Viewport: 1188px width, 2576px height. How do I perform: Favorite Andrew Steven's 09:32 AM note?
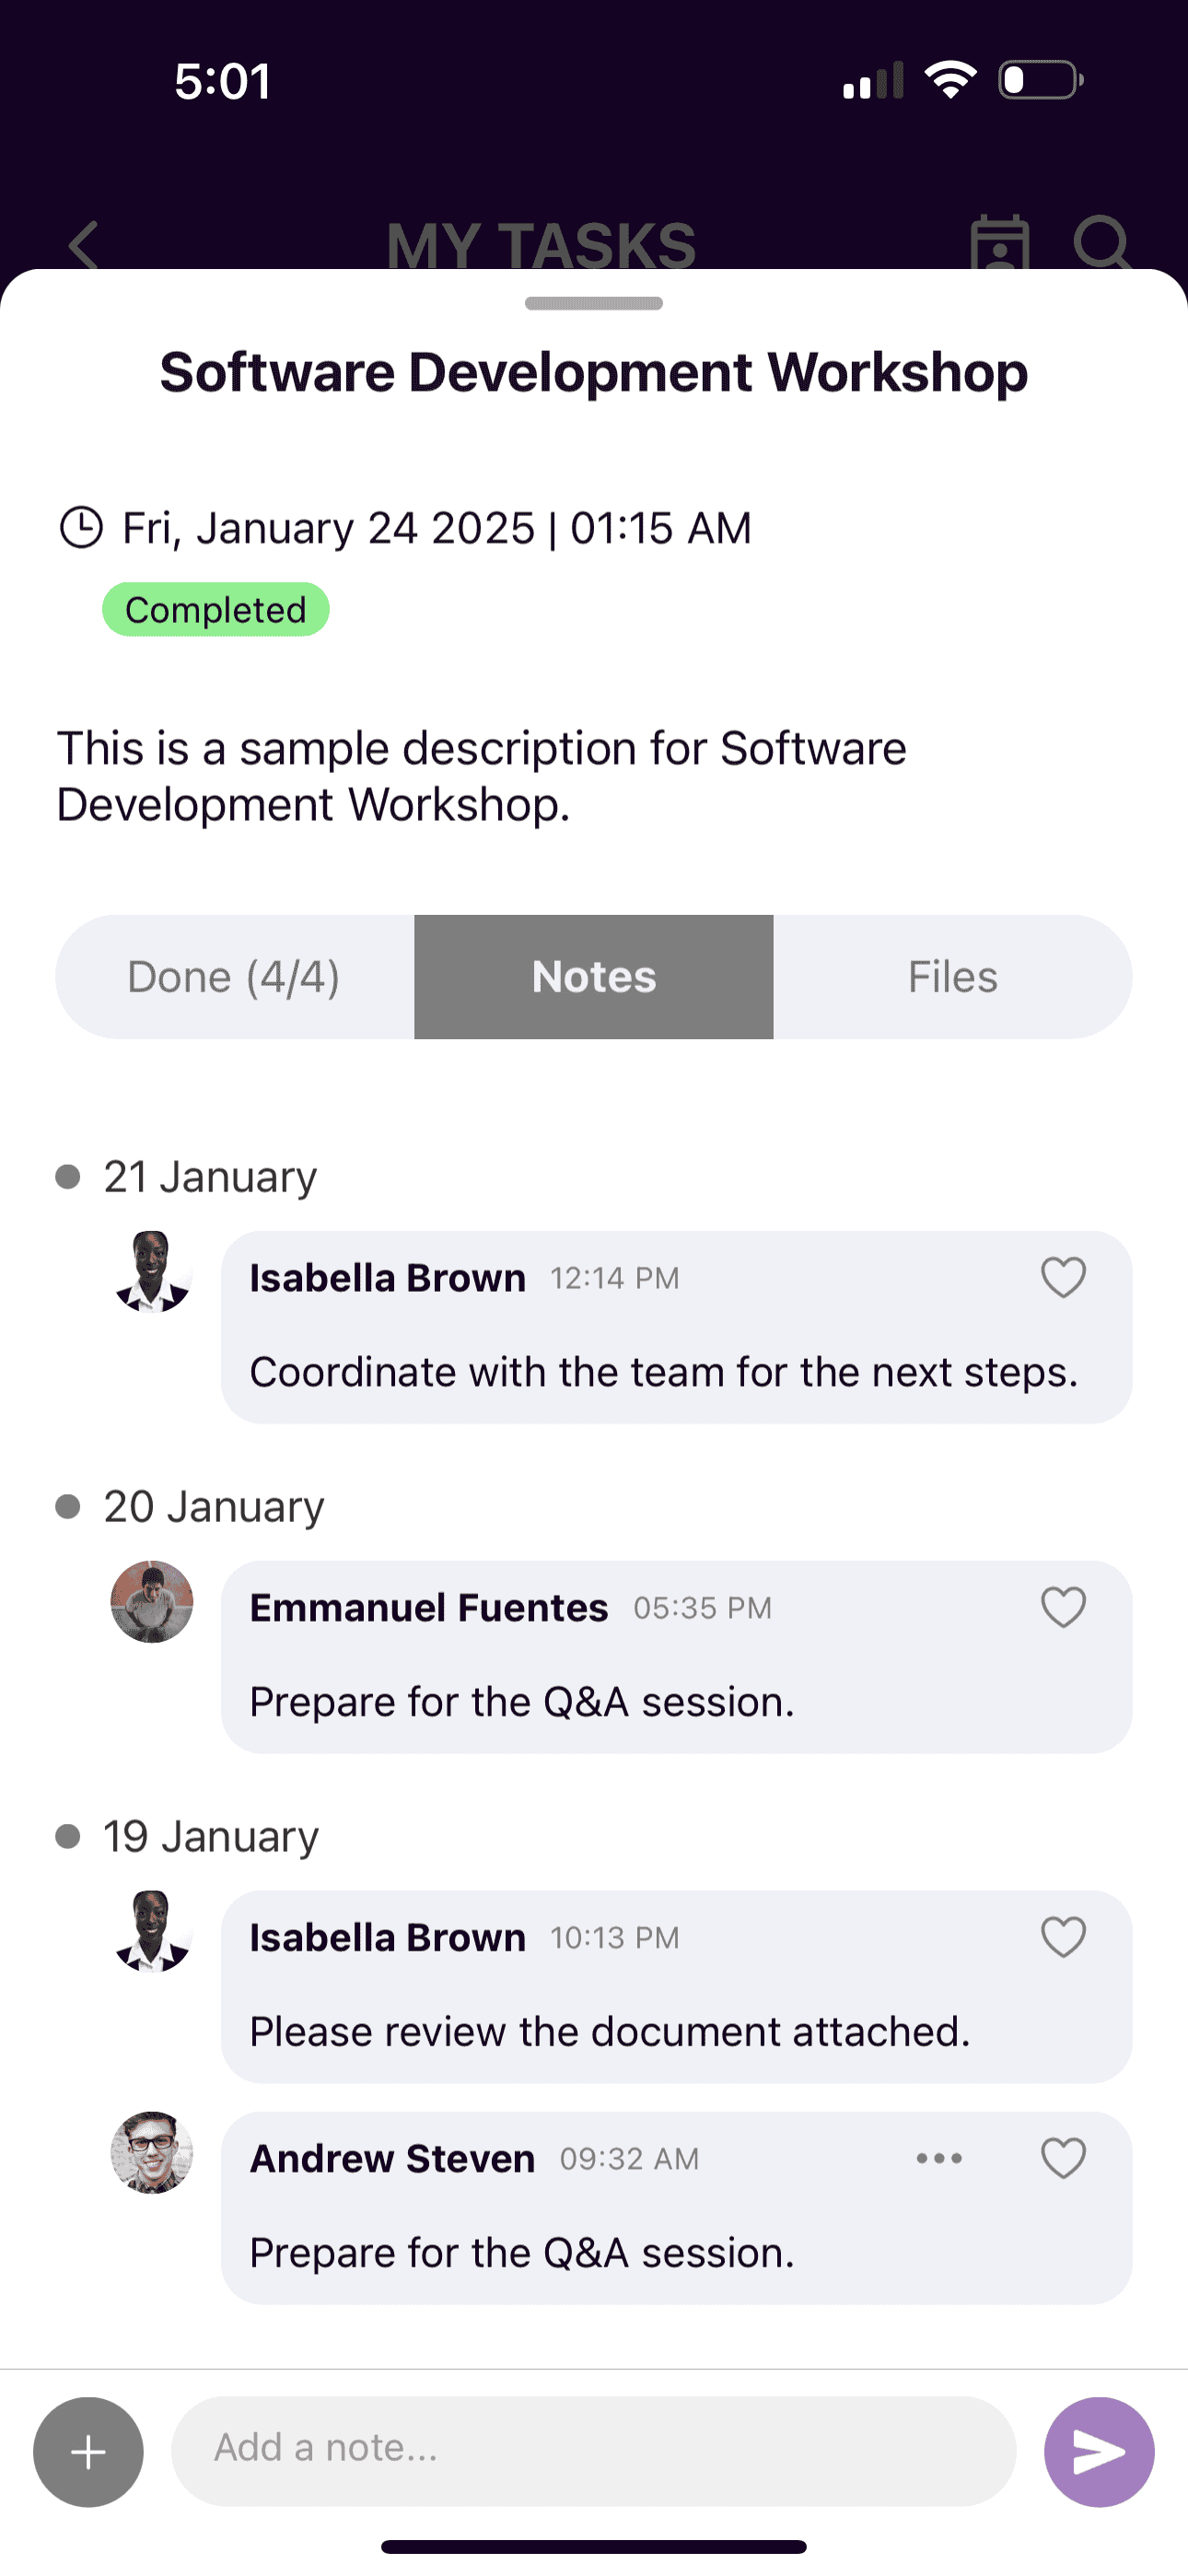tap(1063, 2158)
